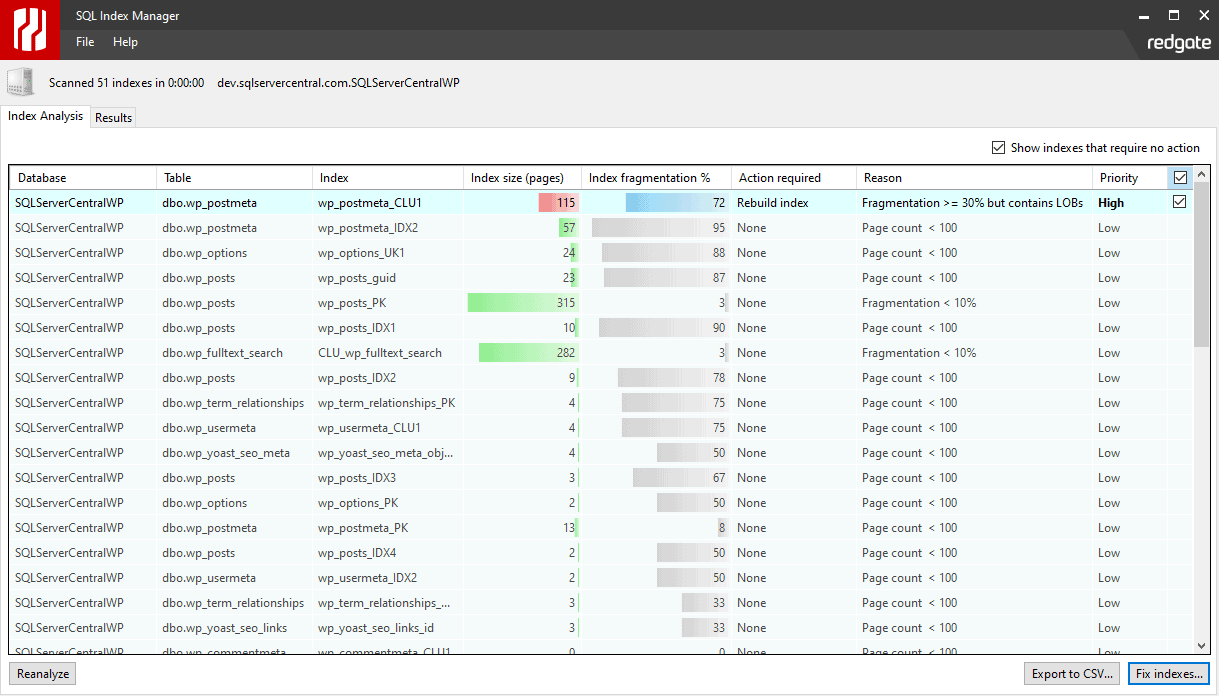Switch to the Results tab

tap(113, 117)
